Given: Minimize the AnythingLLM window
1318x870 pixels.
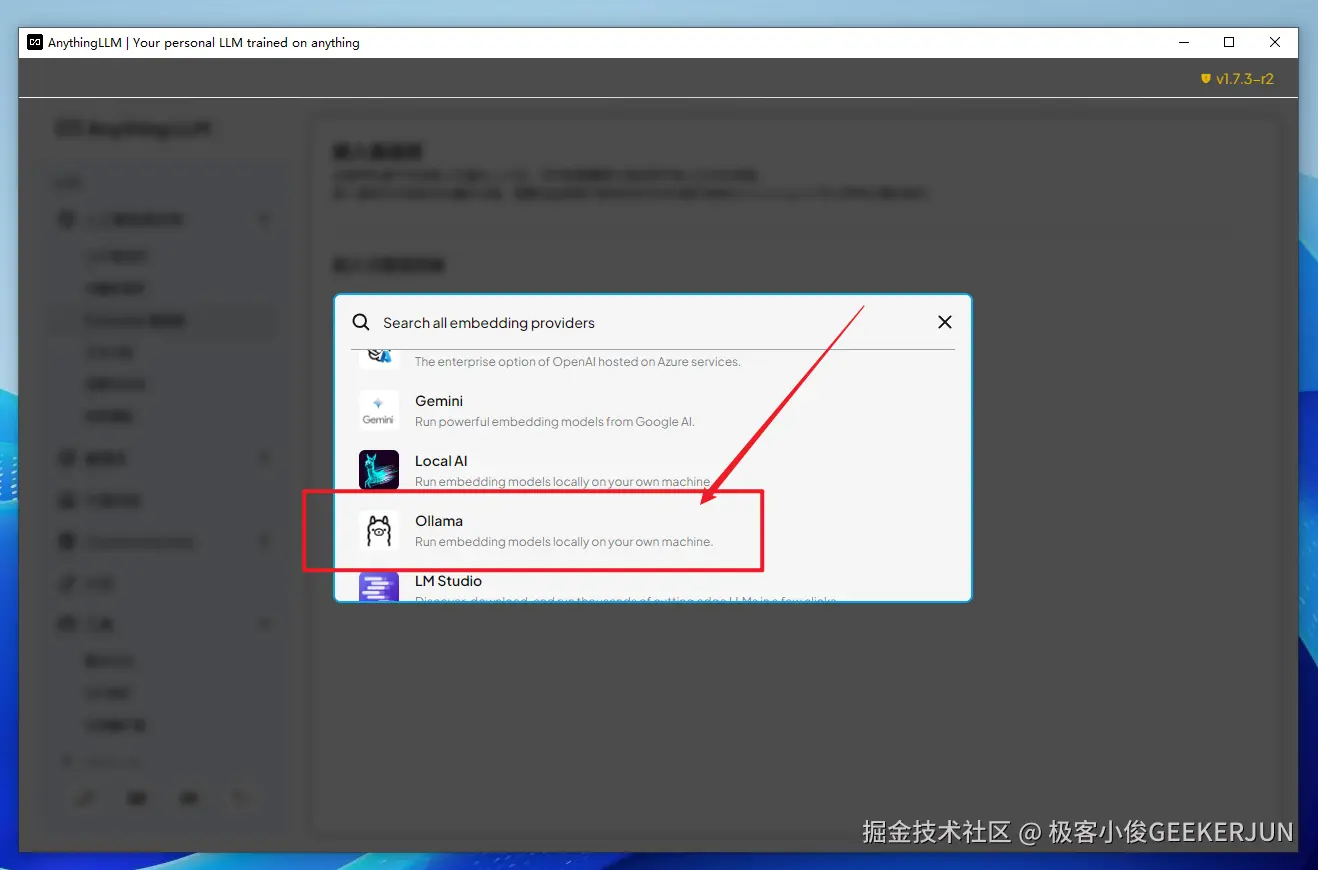Looking at the screenshot, I should click(1183, 42).
